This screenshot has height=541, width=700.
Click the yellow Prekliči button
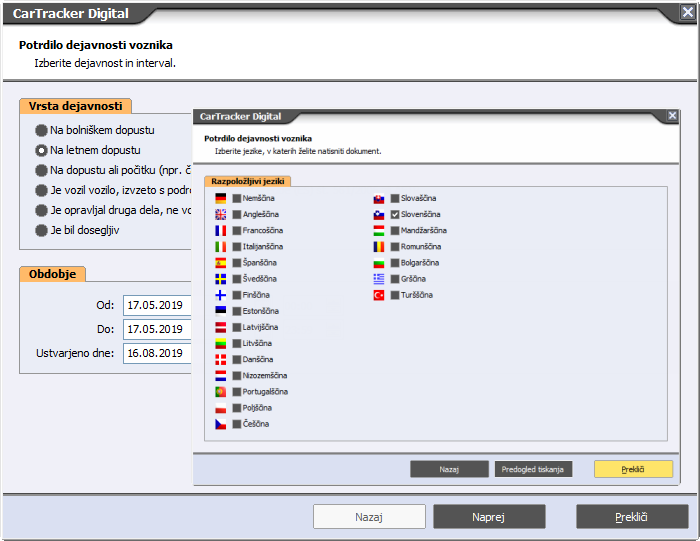(x=633, y=469)
